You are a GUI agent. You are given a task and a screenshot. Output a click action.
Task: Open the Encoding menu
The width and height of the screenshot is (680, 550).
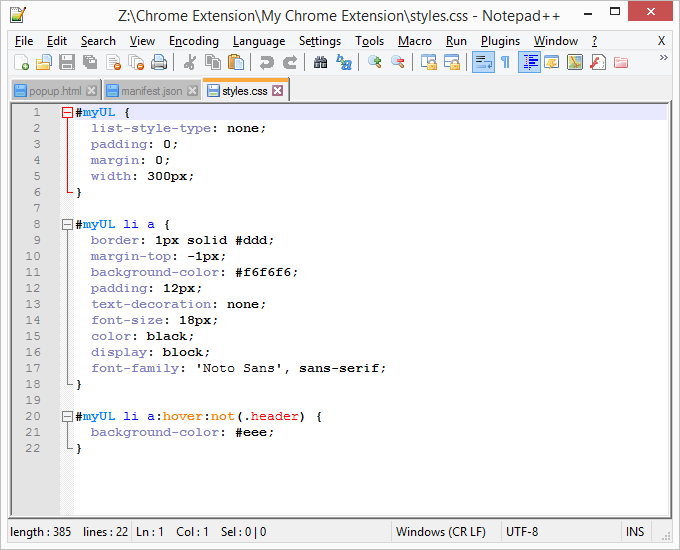[193, 41]
